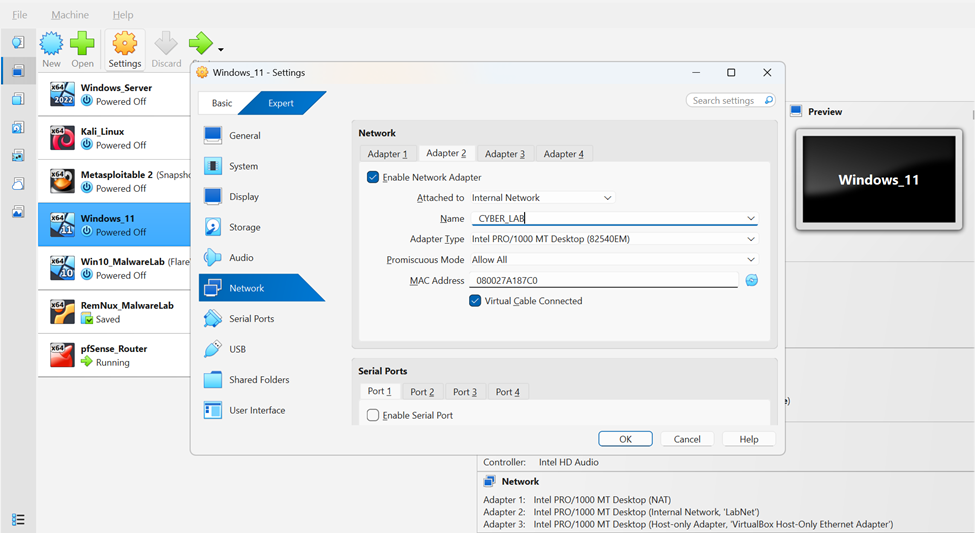Select the Win10_MalwareLab virtual machine
Viewport: 975px width, 533px height.
pos(114,268)
